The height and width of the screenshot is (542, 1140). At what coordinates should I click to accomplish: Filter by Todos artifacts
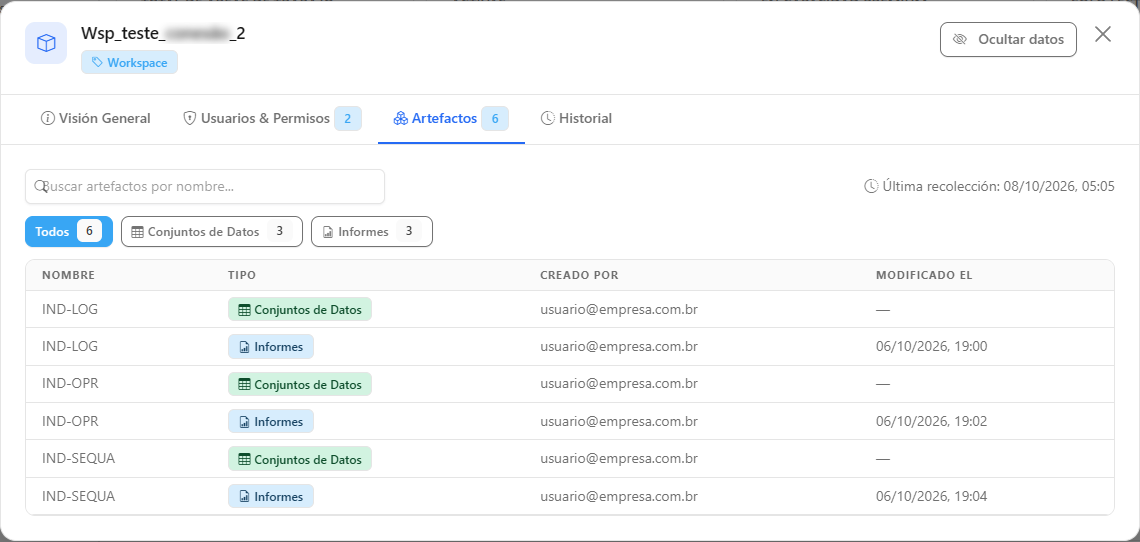click(x=69, y=231)
